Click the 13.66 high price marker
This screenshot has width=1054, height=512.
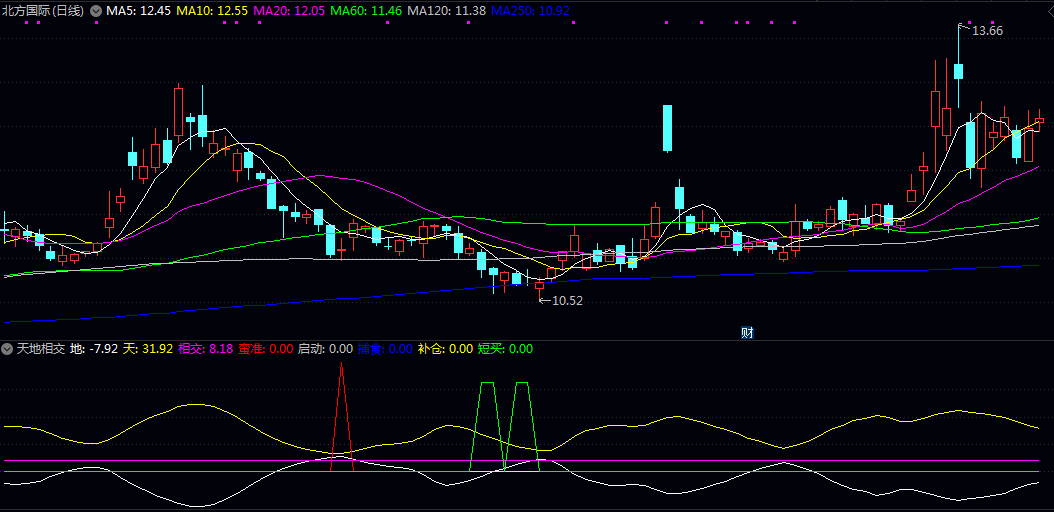click(987, 31)
